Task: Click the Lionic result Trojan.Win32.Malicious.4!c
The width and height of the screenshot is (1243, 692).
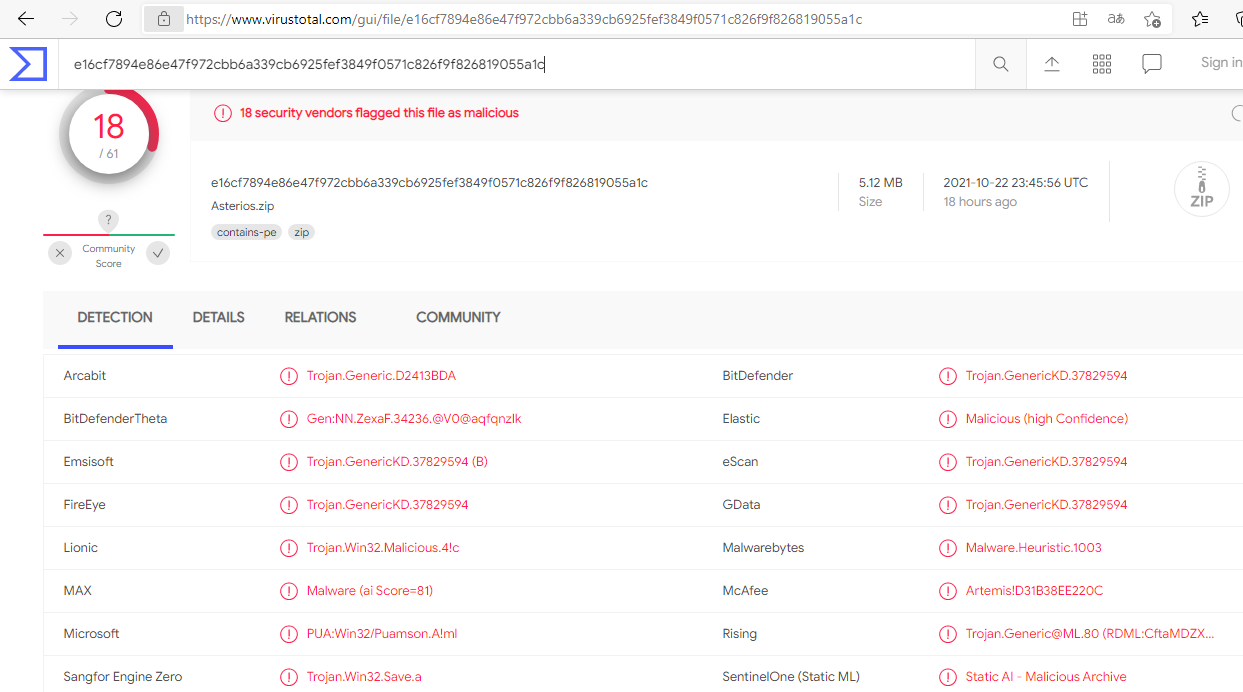Action: click(x=383, y=548)
